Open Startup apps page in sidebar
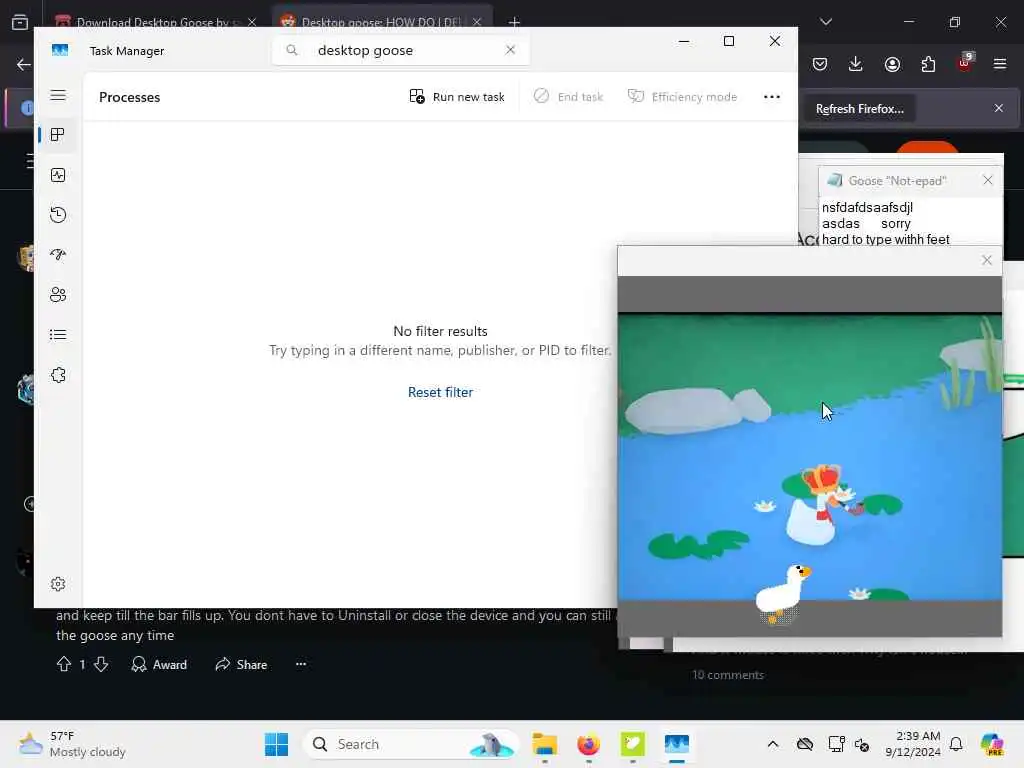1024x768 pixels. pyautogui.click(x=58, y=255)
